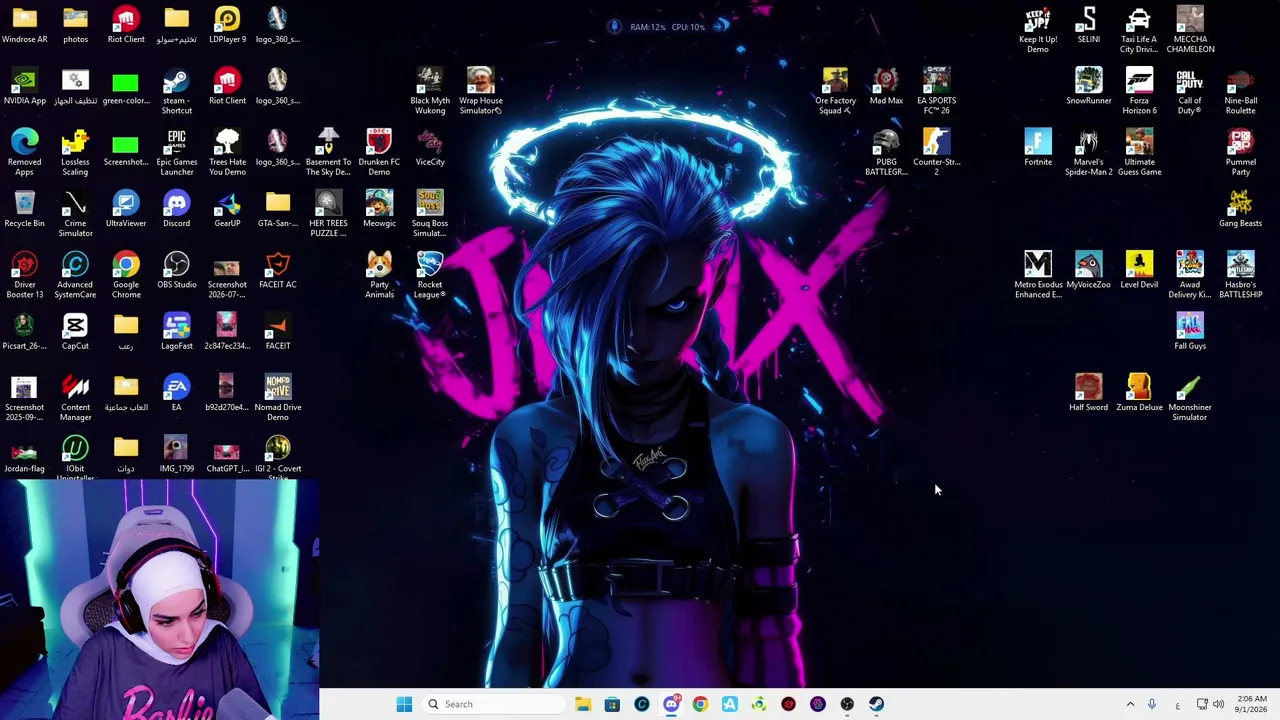Open the Windows Start menu
Screen dimensions: 1280x720
coord(404,704)
